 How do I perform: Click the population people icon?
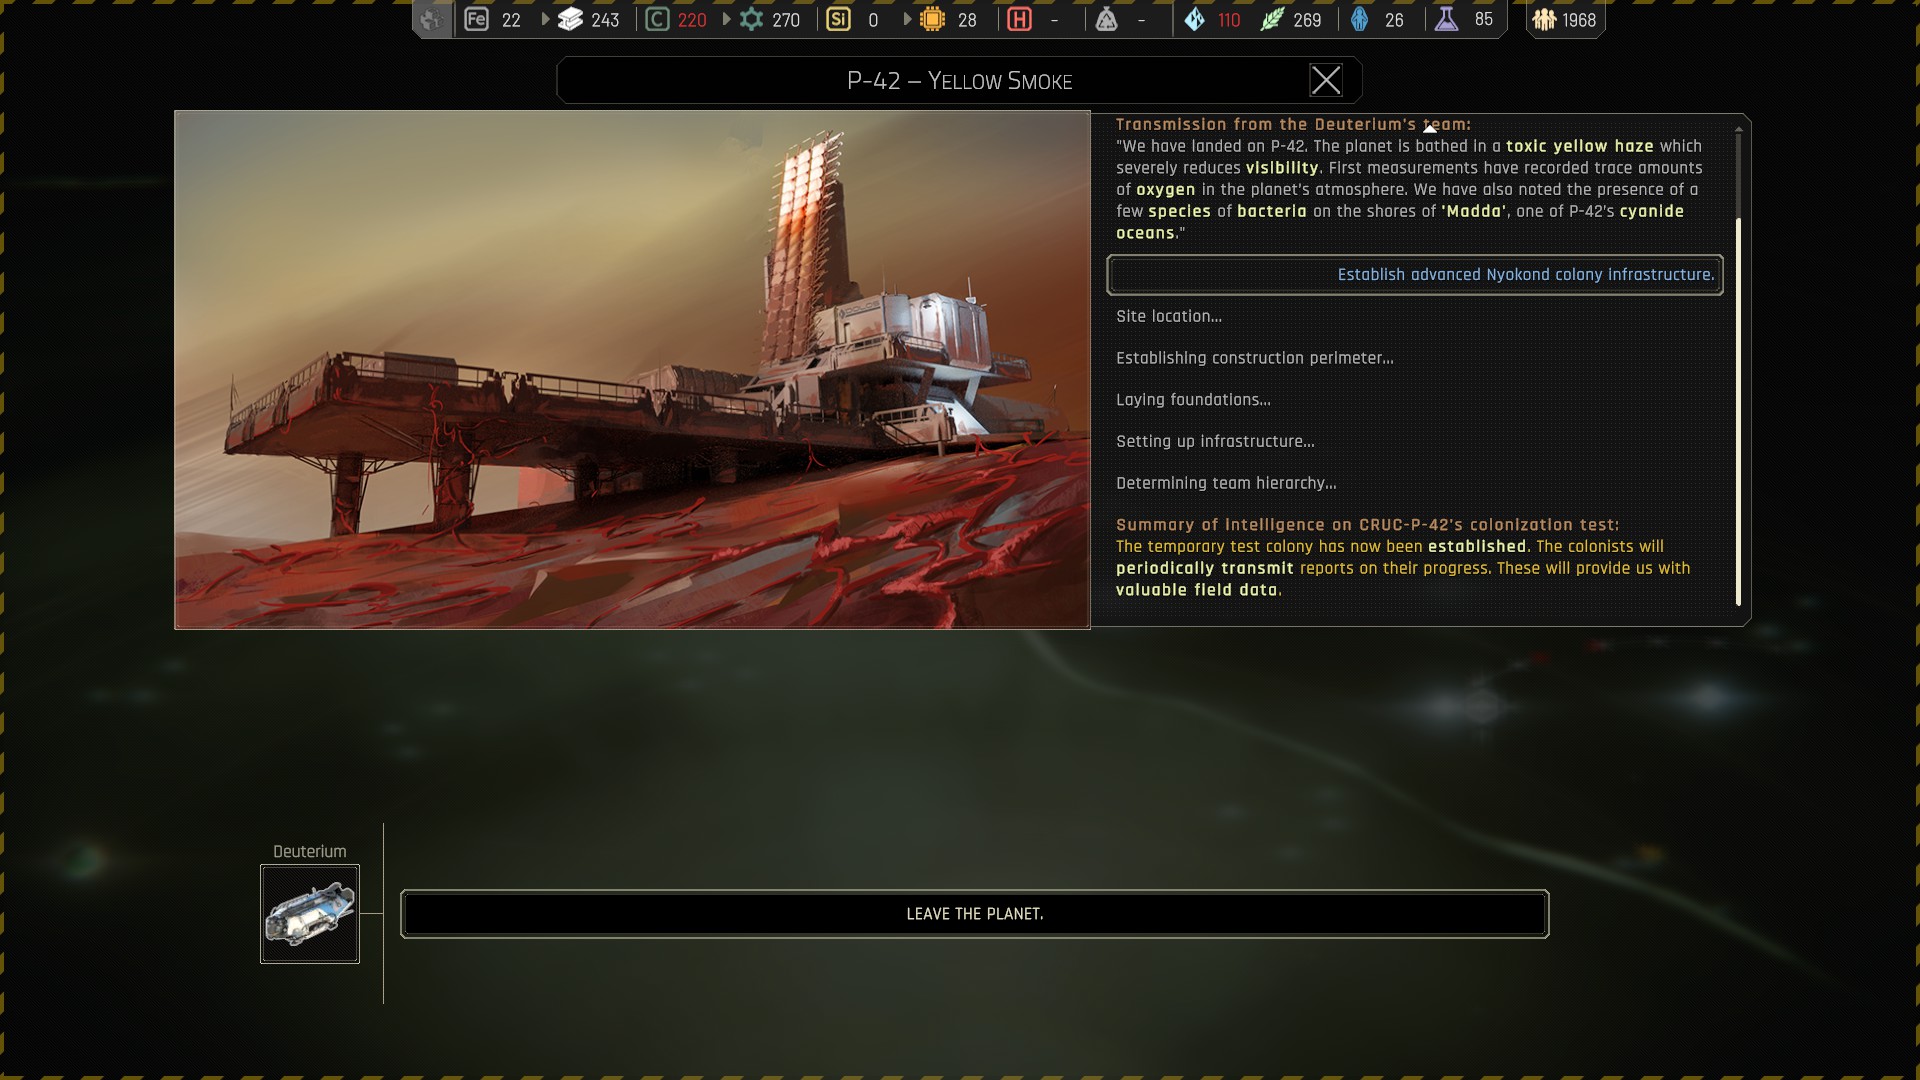coord(1544,19)
